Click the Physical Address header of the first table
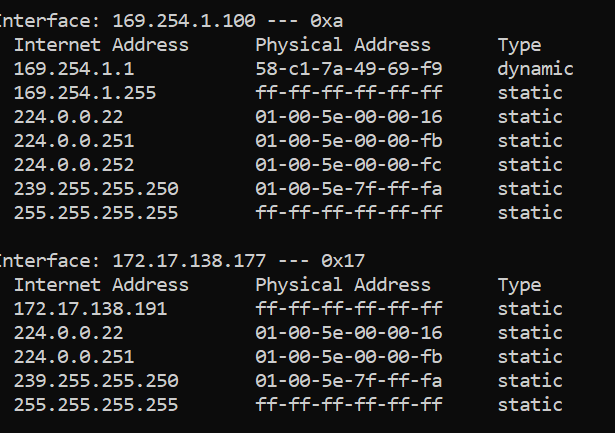Image resolution: width=615 pixels, height=433 pixels. 343,45
